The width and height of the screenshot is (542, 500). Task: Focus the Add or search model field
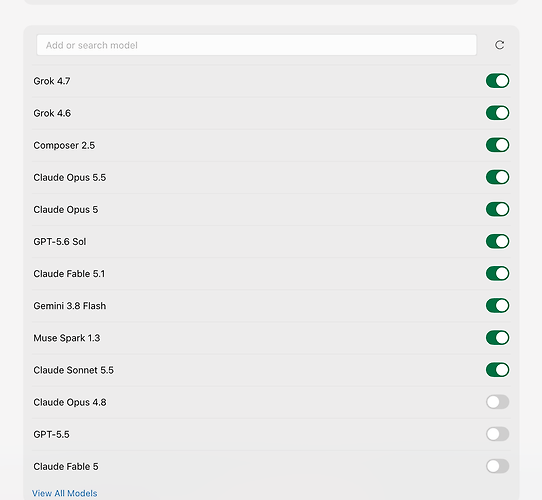tap(256, 45)
